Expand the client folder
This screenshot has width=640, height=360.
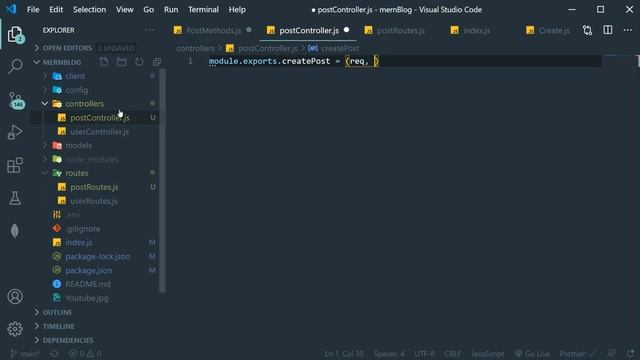[75, 76]
